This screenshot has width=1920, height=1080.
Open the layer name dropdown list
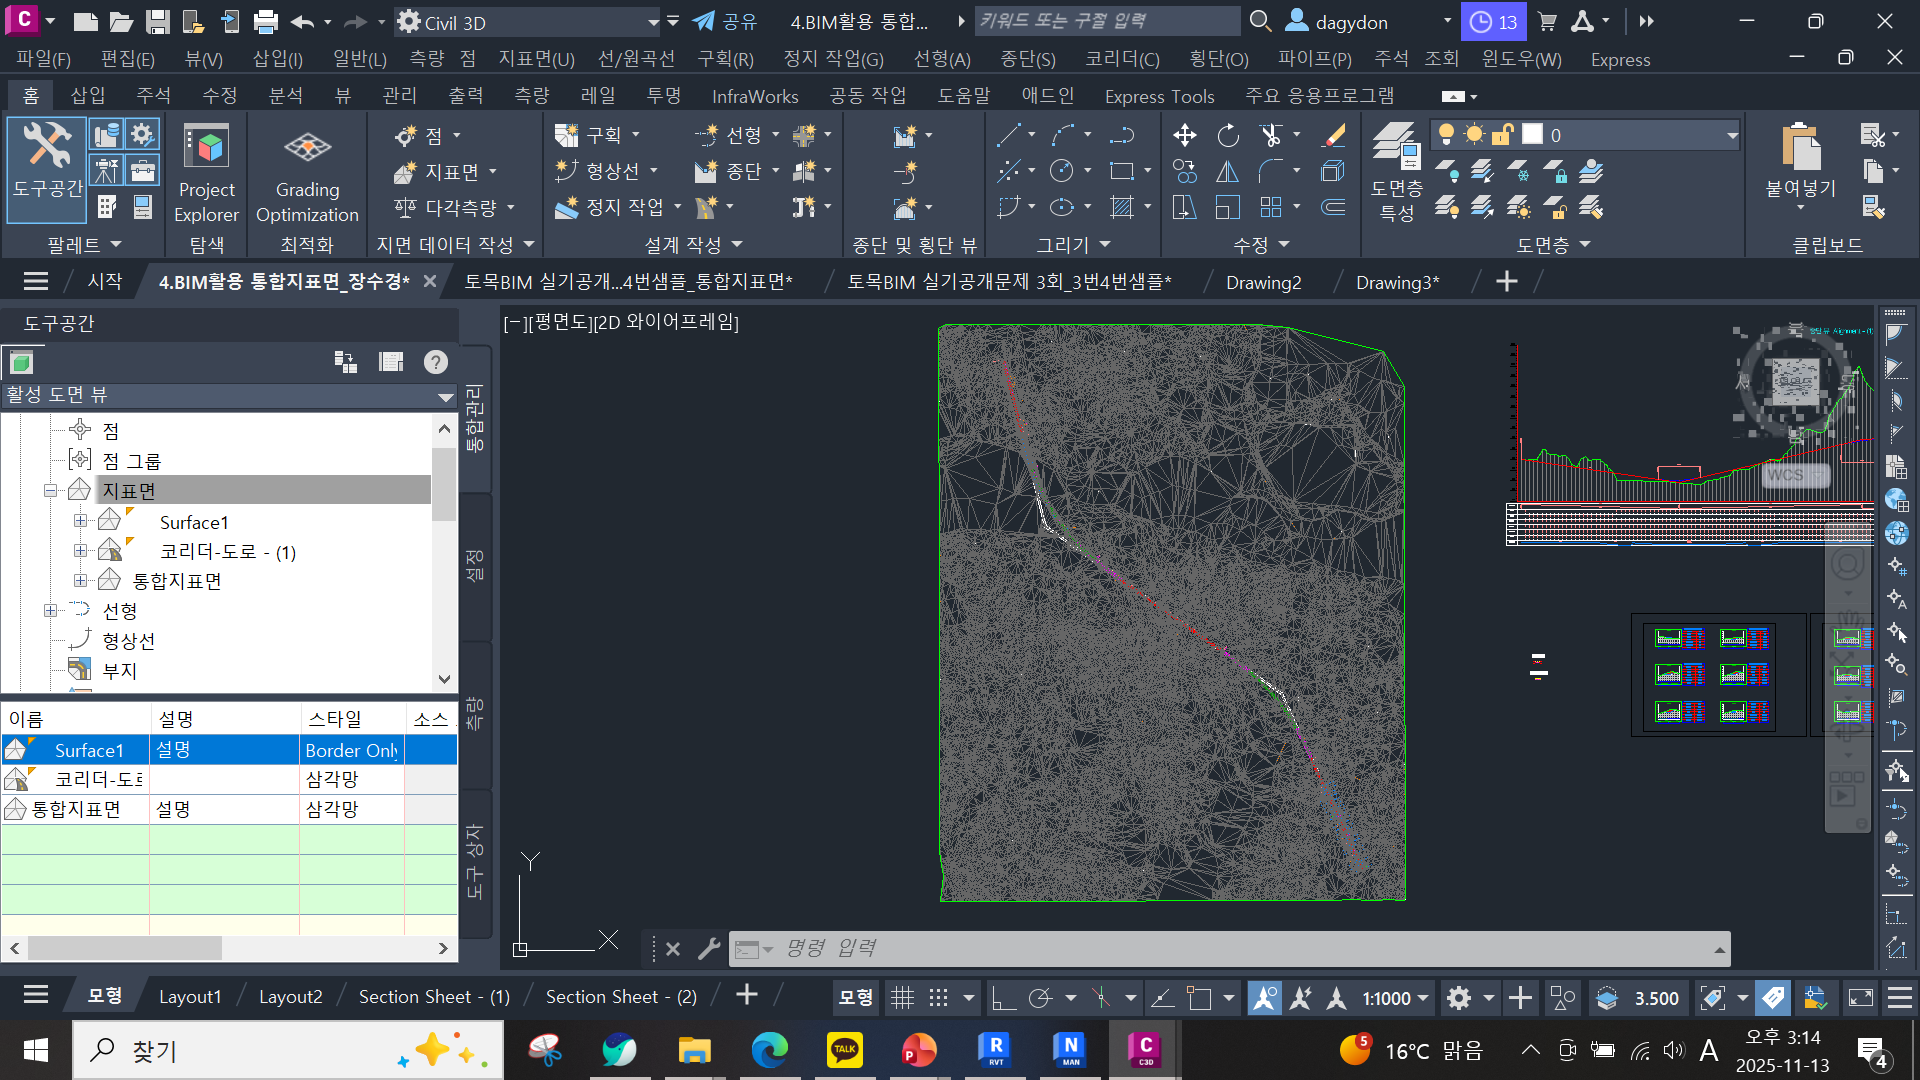(x=1732, y=135)
